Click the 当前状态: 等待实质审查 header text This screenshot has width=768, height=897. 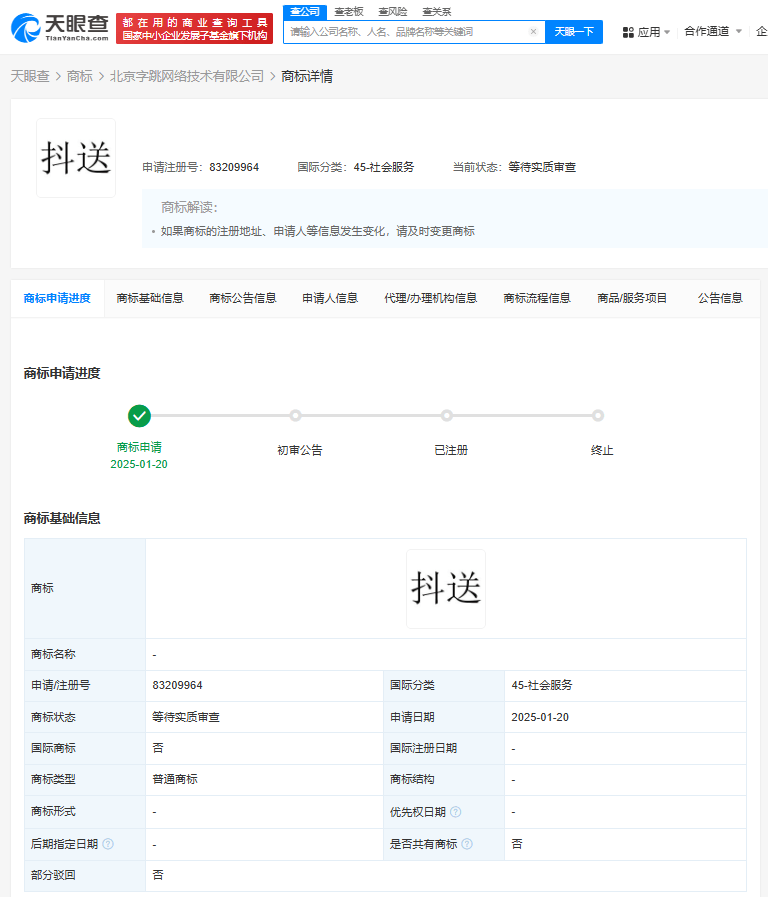(x=514, y=167)
